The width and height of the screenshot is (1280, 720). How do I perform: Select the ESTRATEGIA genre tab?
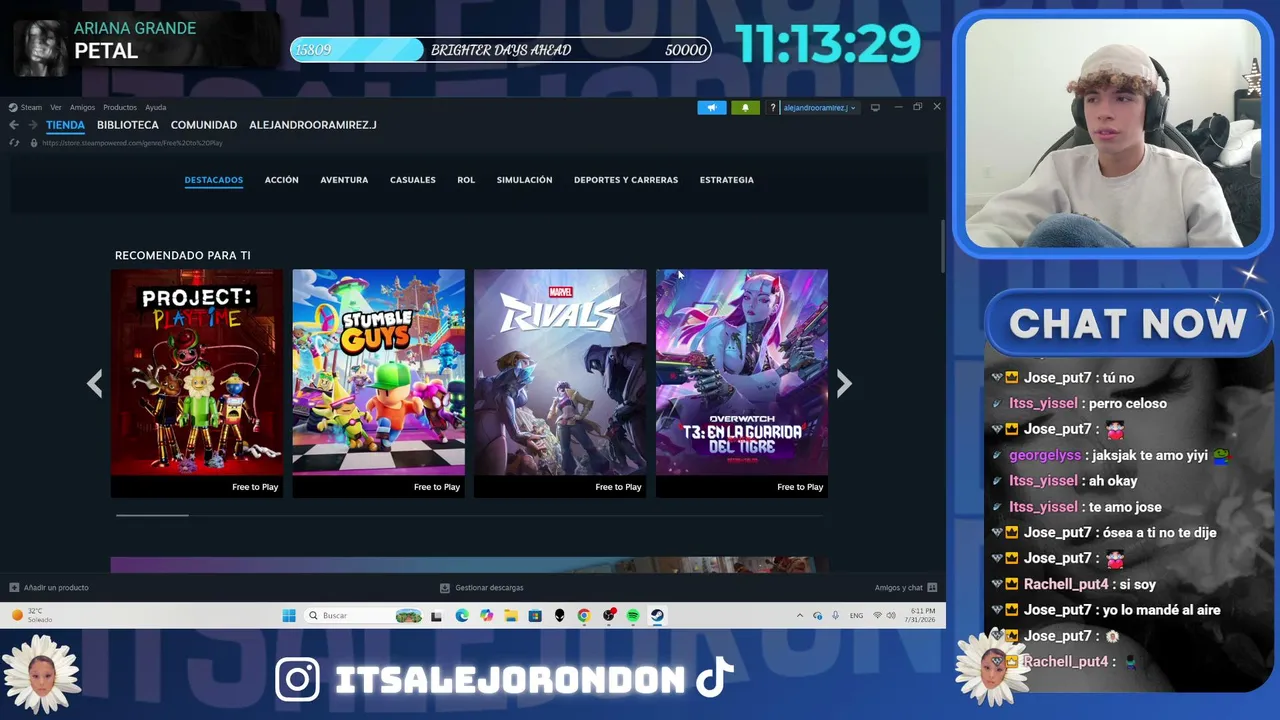pos(727,180)
